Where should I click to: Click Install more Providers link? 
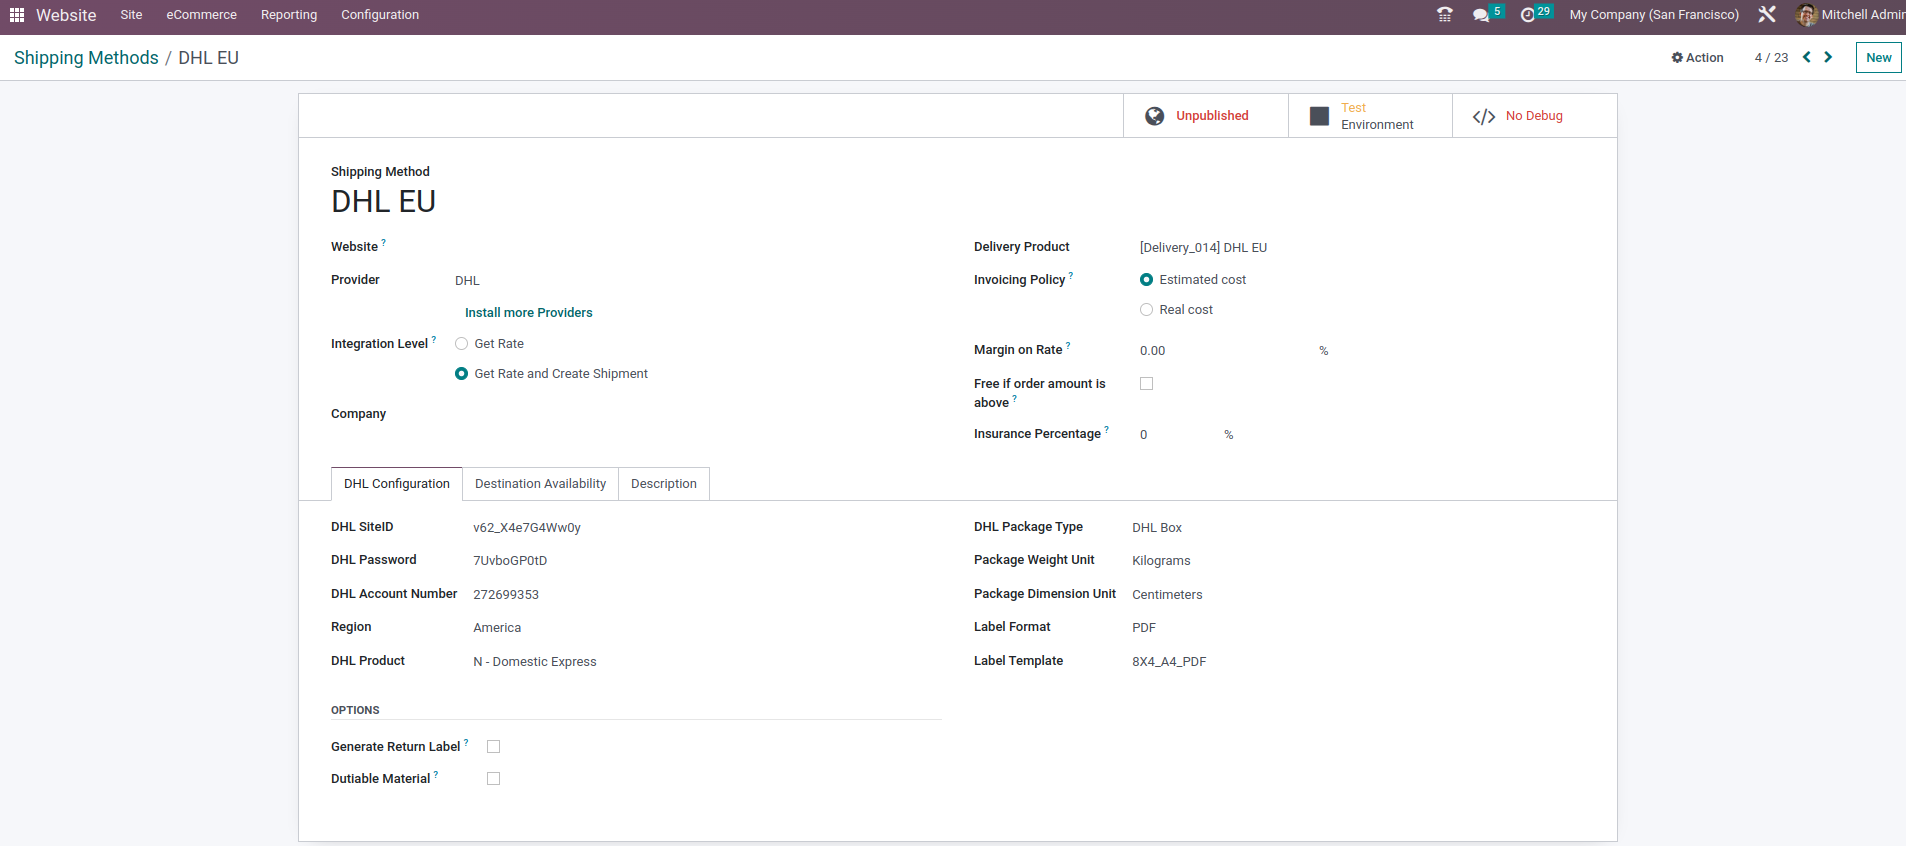point(528,313)
